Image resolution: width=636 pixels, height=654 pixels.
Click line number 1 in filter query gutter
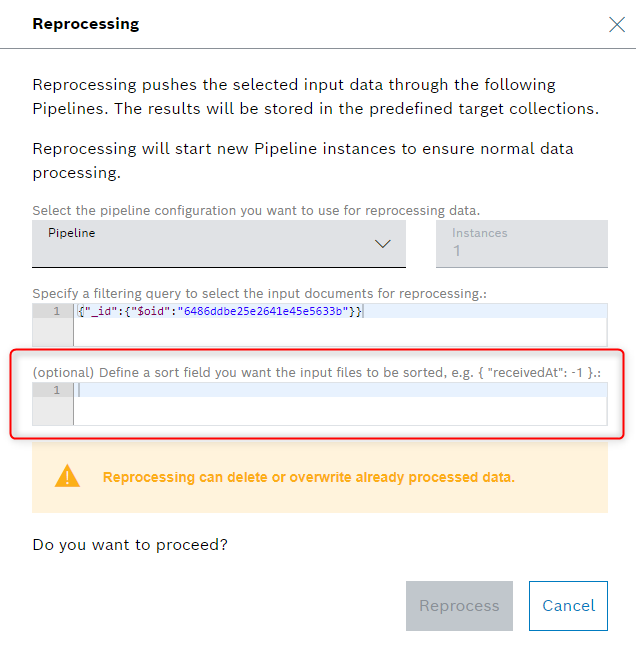click(56, 311)
